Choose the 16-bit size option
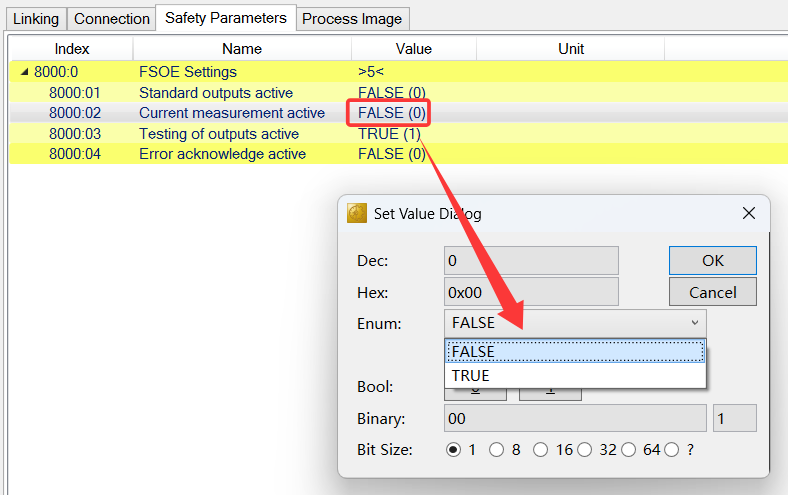The image size is (788, 495). click(540, 450)
